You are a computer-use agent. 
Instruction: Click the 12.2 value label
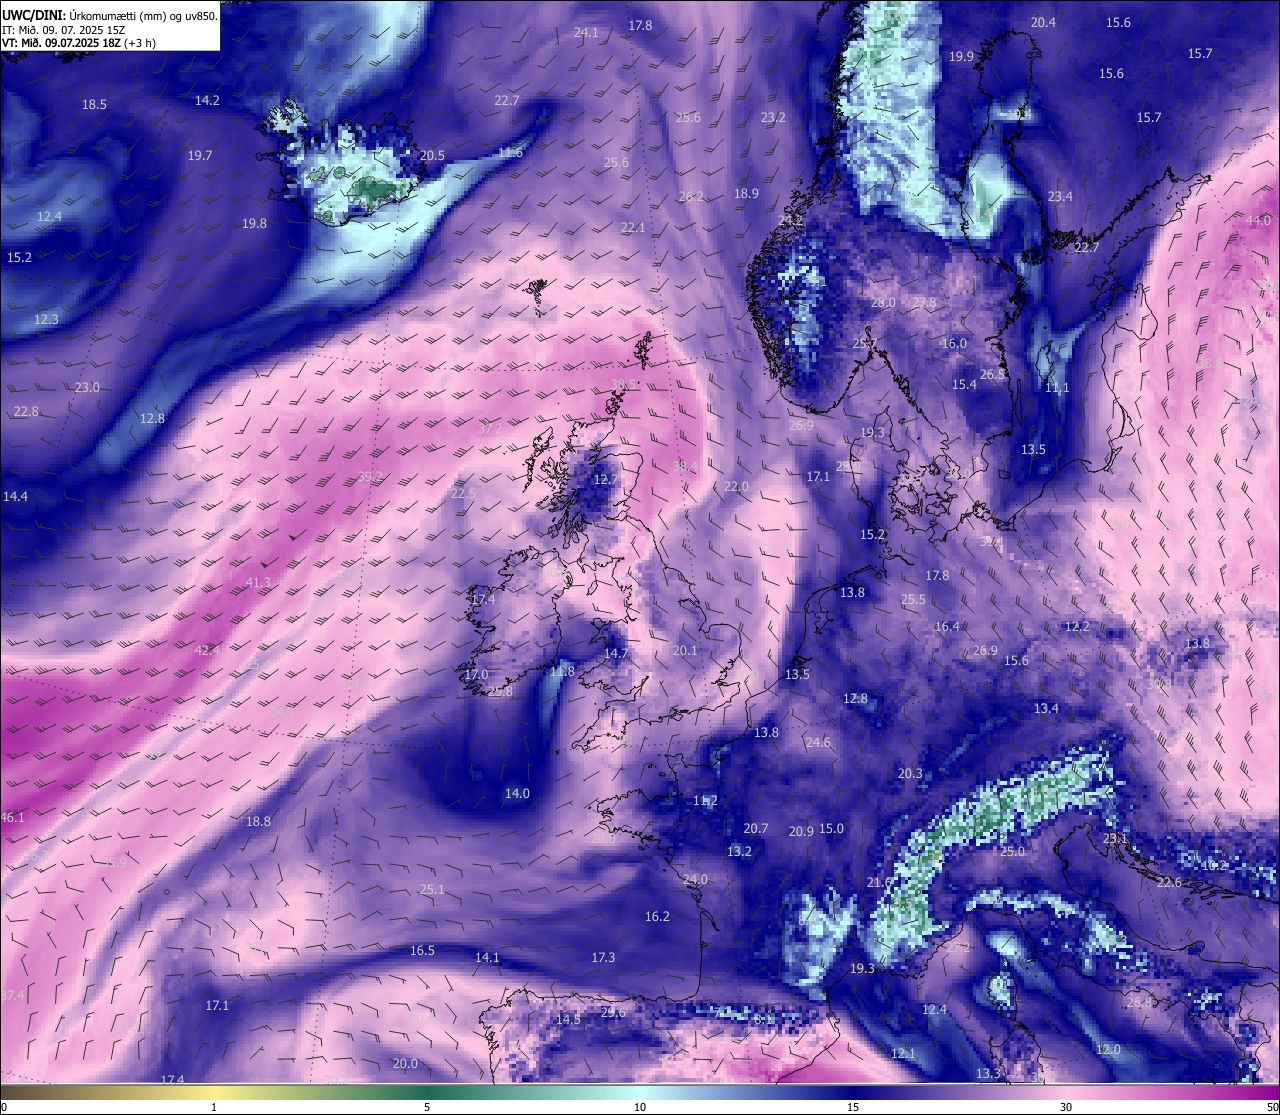click(1077, 626)
